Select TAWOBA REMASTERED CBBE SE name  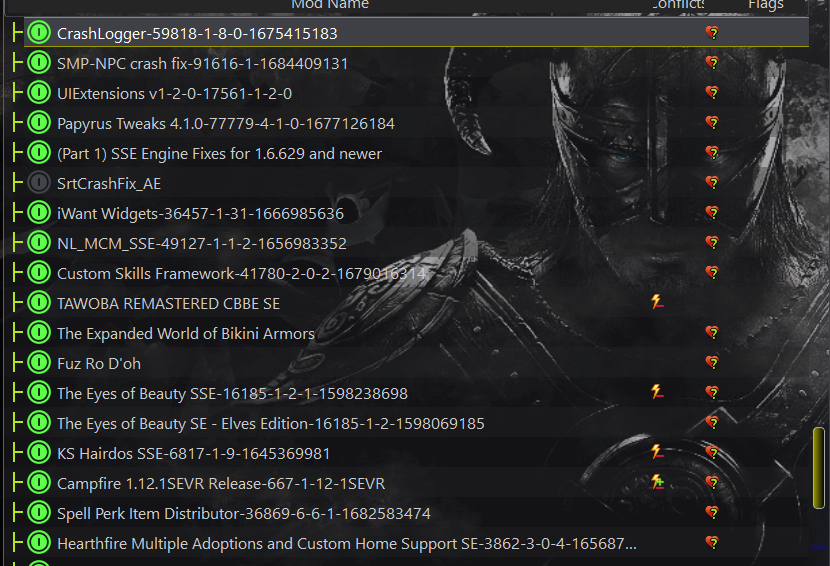point(168,304)
